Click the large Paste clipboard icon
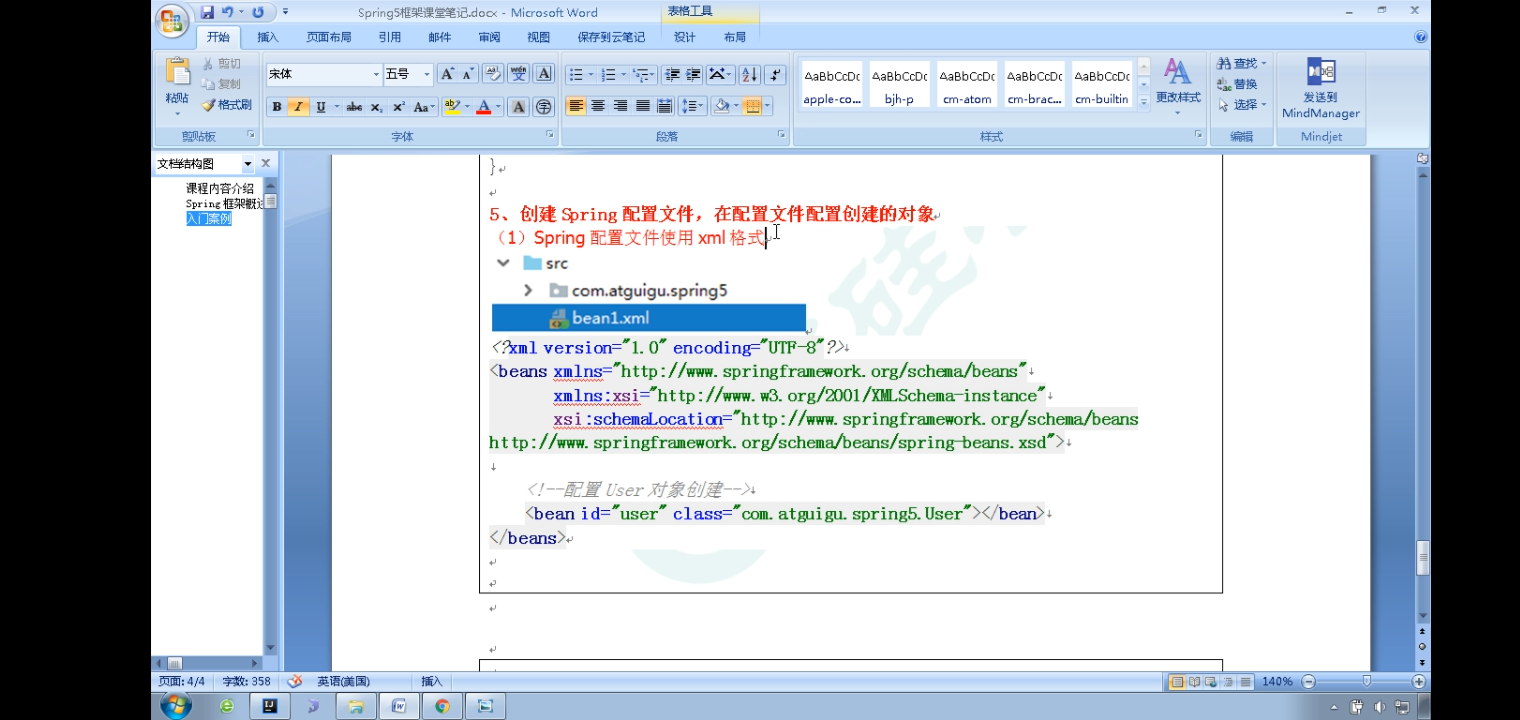Viewport: 1520px width, 720px height. click(177, 72)
